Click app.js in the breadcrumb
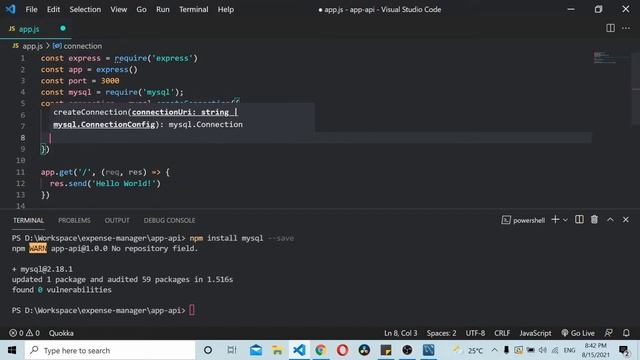Screen dimensions: 640x360 coord(32,46)
